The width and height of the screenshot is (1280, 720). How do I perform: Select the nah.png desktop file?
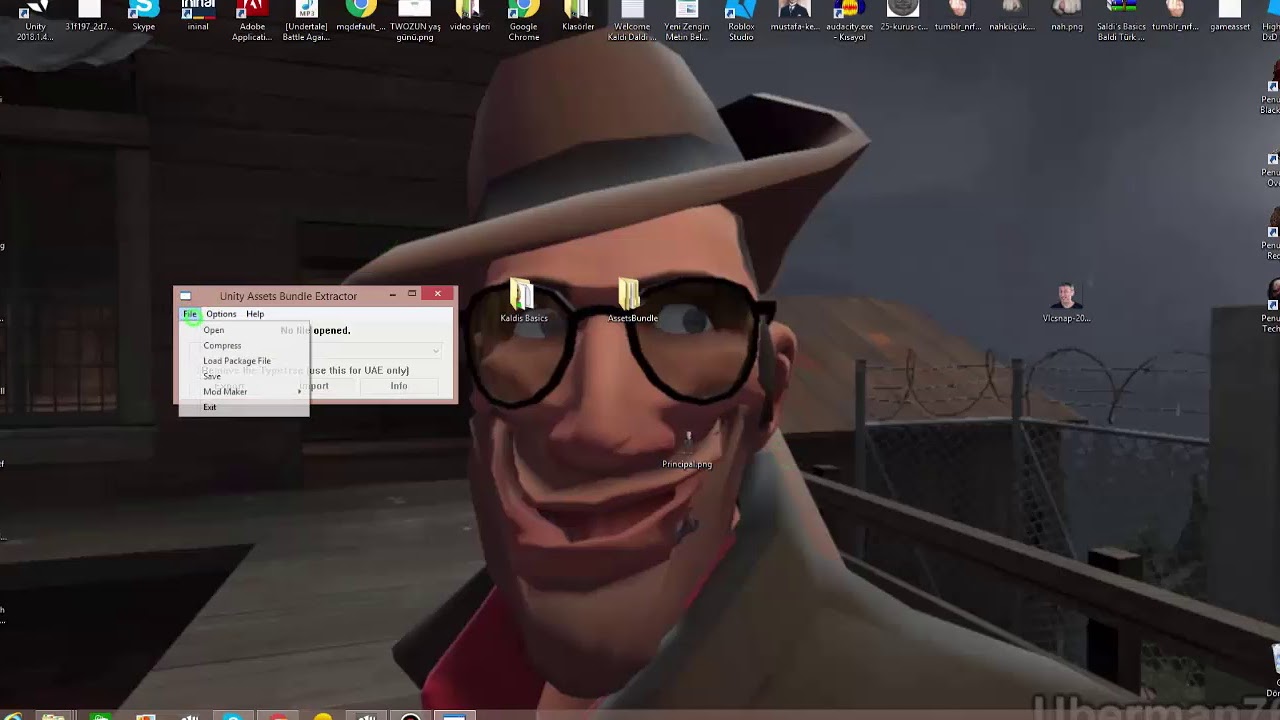pyautogui.click(x=1067, y=16)
